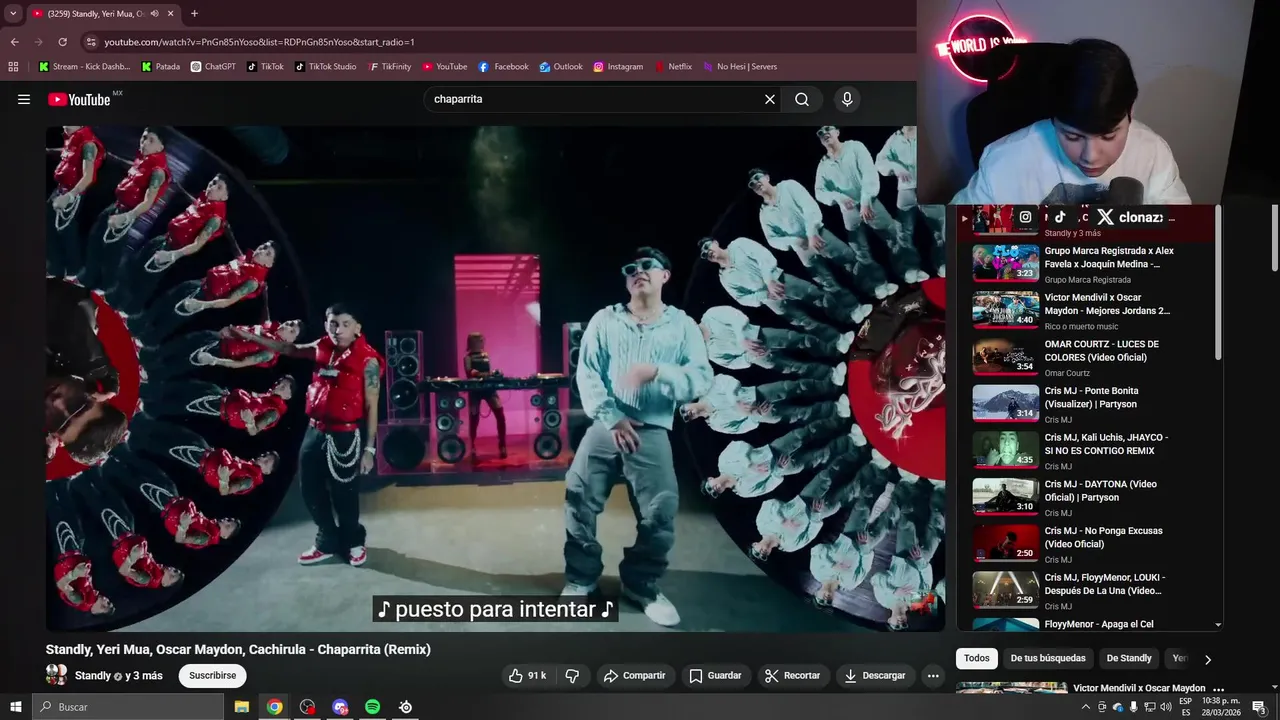This screenshot has width=1280, height=720.
Task: Reload the YouTube page
Action: tap(62, 42)
